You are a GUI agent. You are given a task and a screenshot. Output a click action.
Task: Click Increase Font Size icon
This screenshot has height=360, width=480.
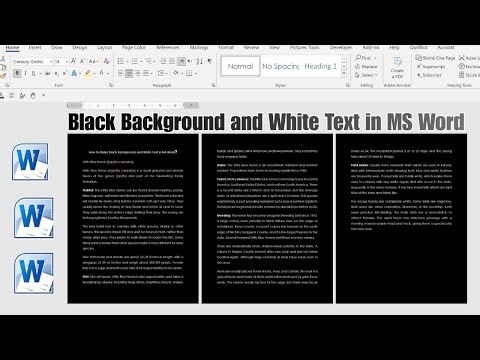tap(74, 61)
